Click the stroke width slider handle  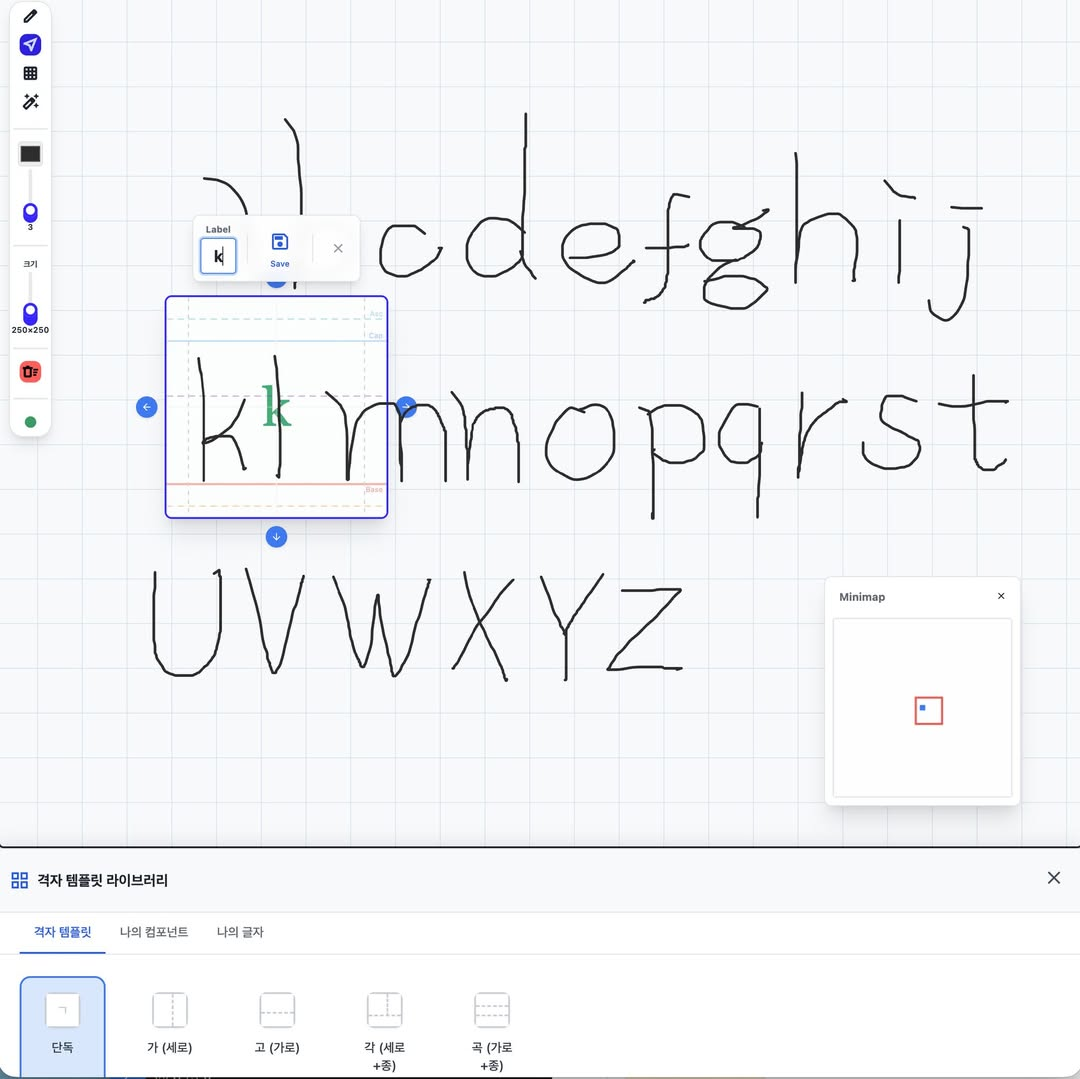coord(30,212)
